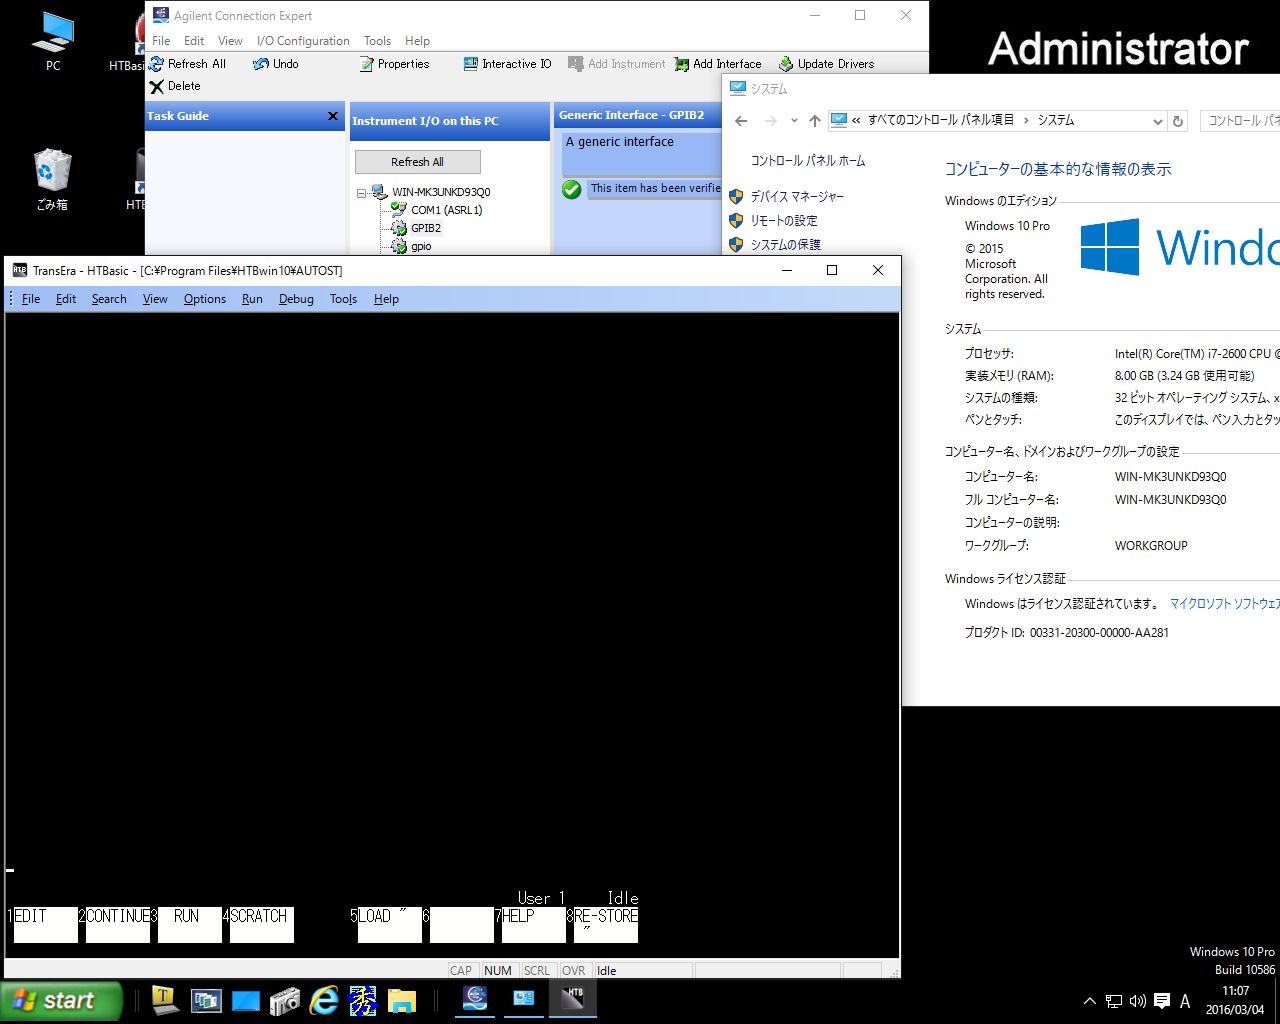This screenshot has height=1024, width=1280.
Task: Open Debug menu in HTBasic
Action: point(296,299)
